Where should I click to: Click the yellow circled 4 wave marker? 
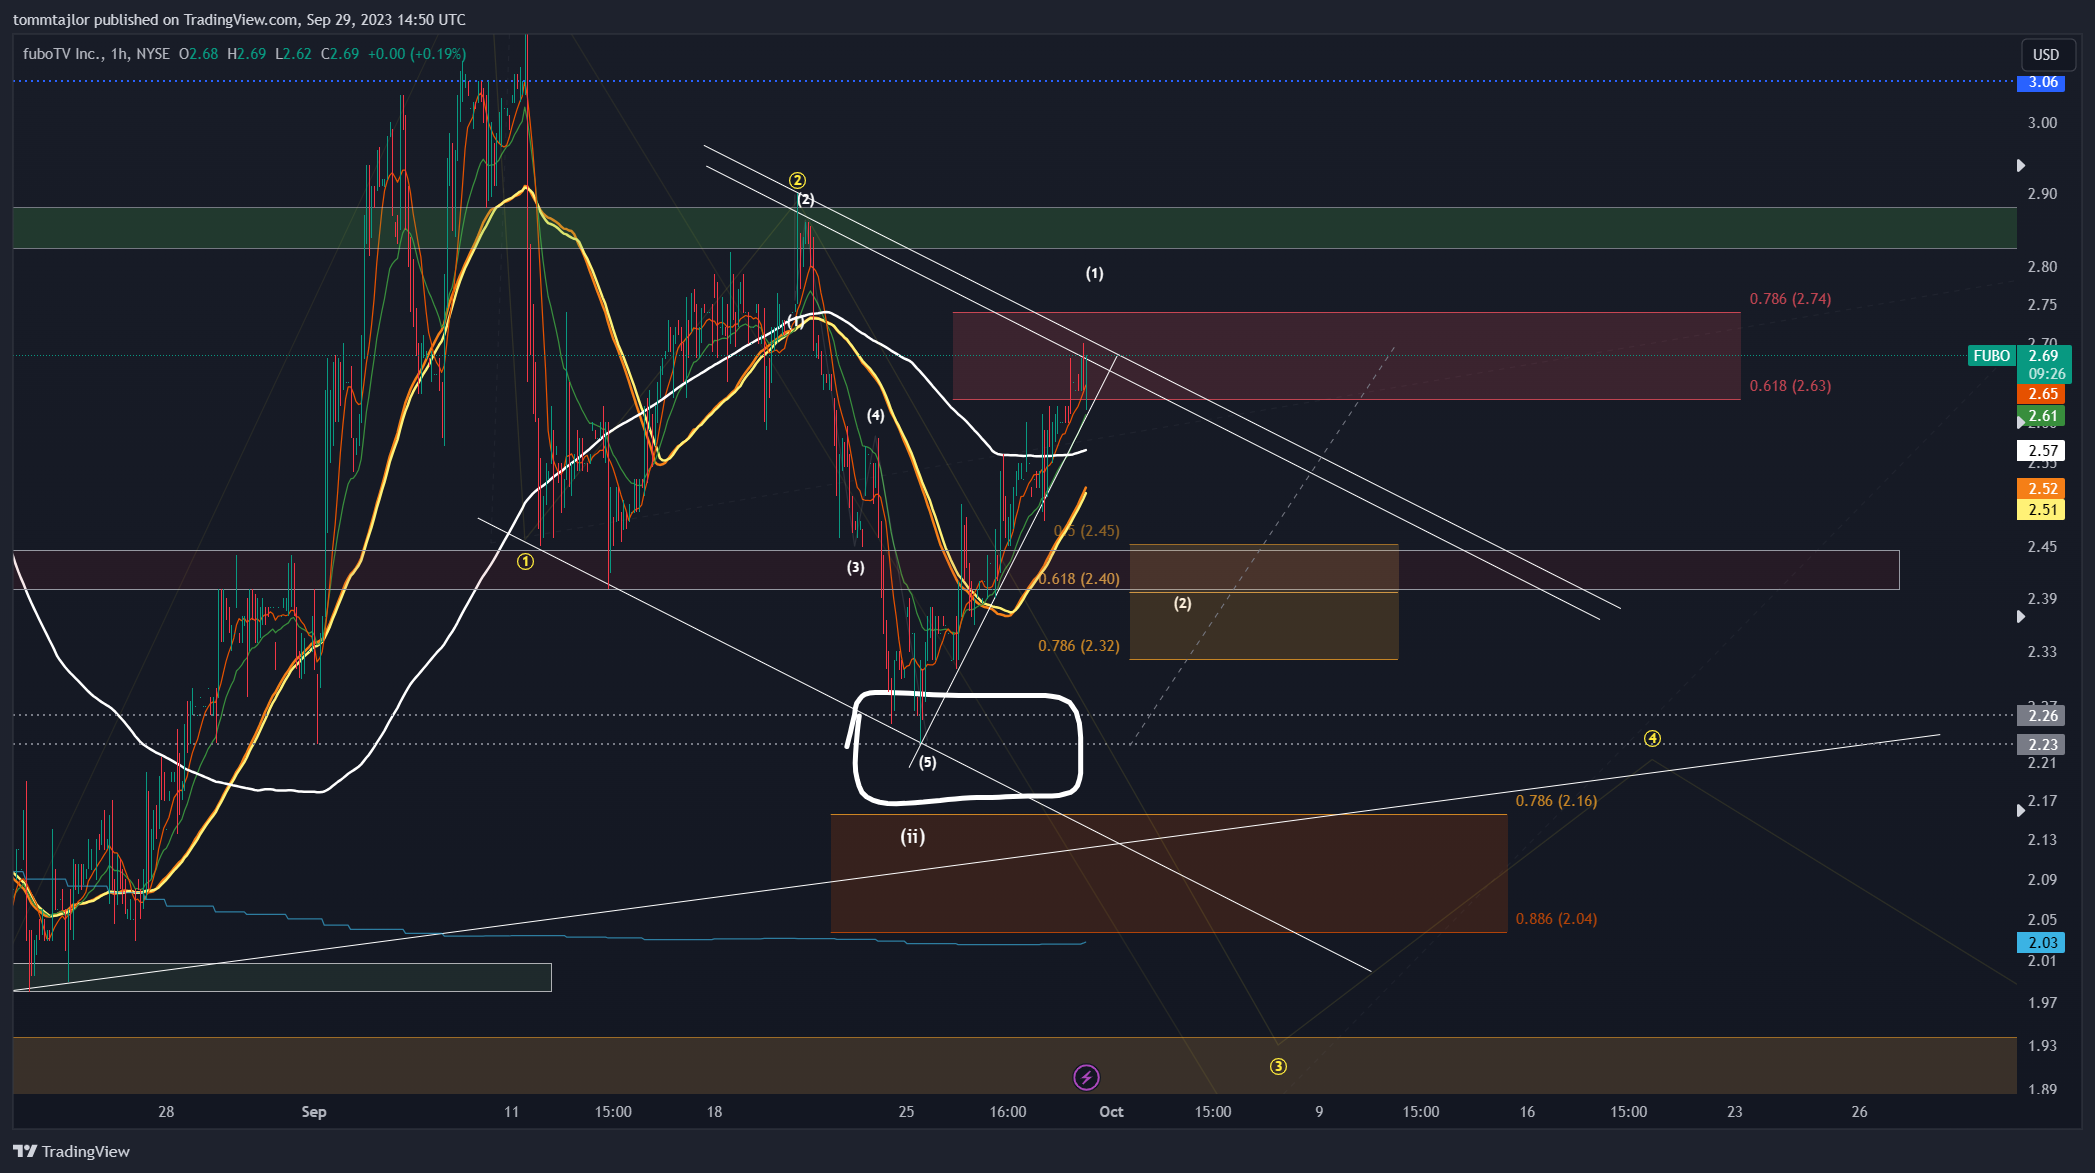pyautogui.click(x=1652, y=739)
